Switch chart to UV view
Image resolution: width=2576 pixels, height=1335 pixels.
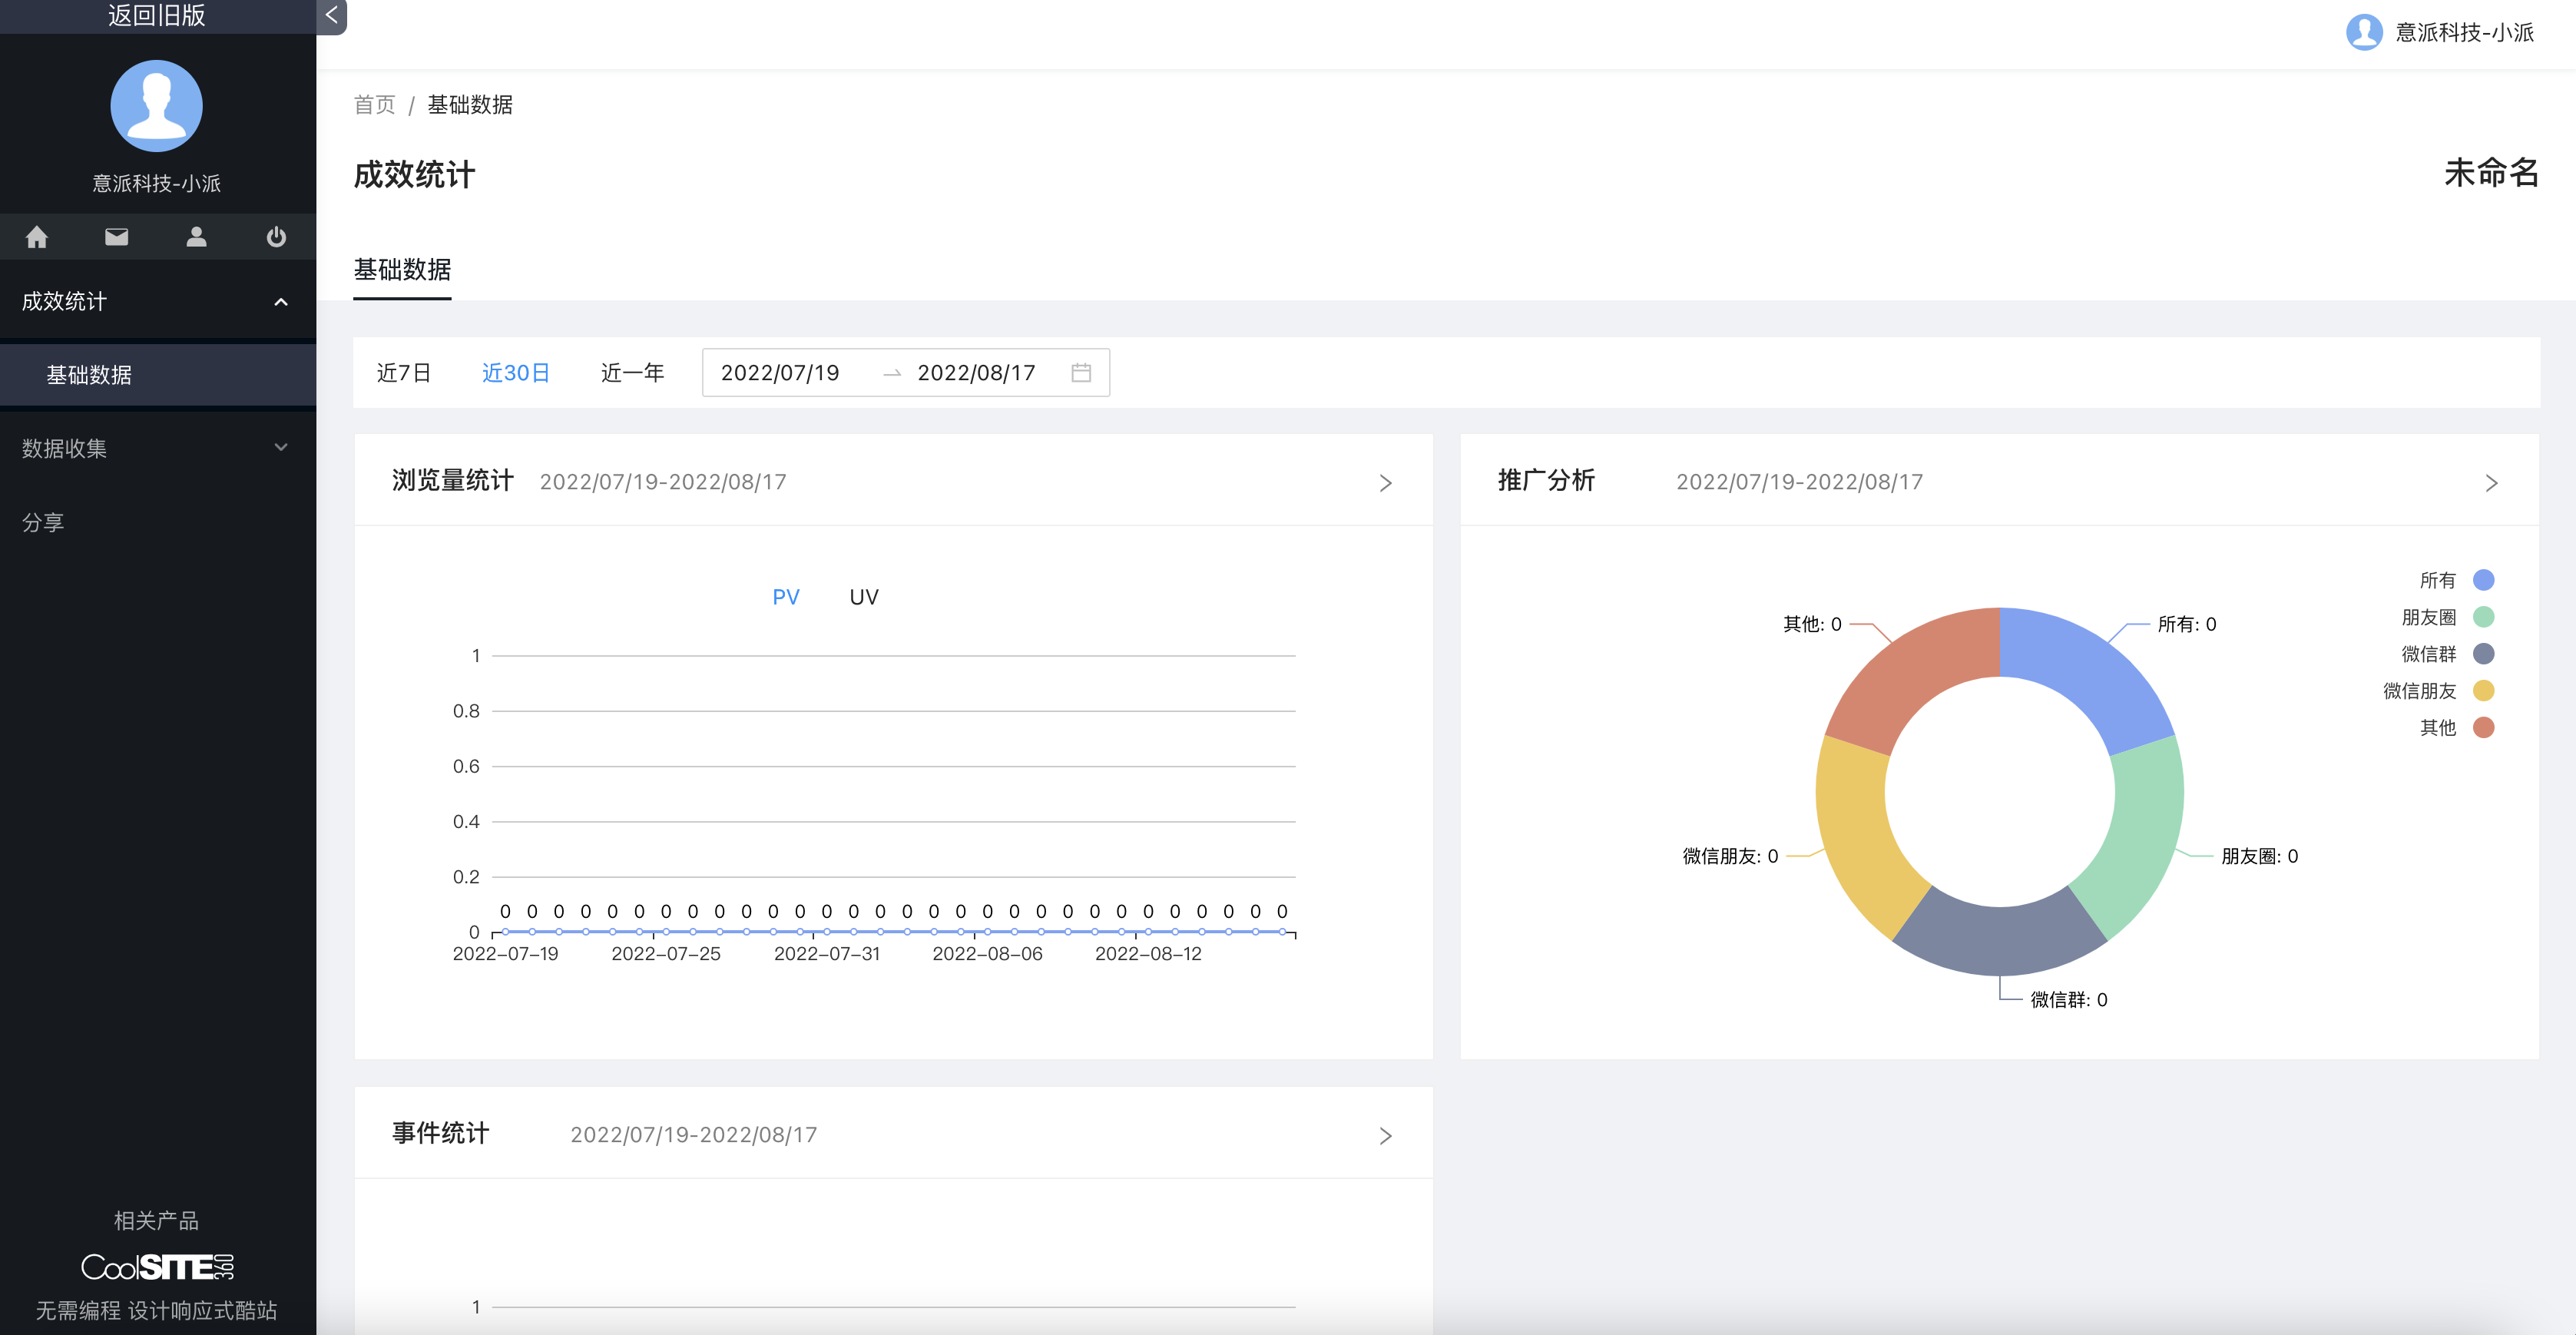click(863, 597)
